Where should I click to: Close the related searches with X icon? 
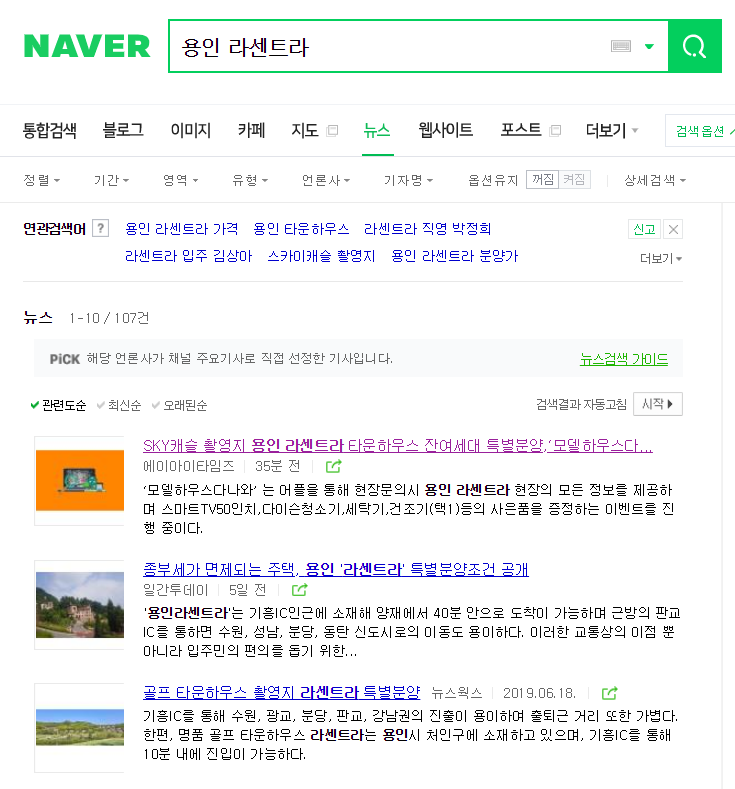[673, 229]
